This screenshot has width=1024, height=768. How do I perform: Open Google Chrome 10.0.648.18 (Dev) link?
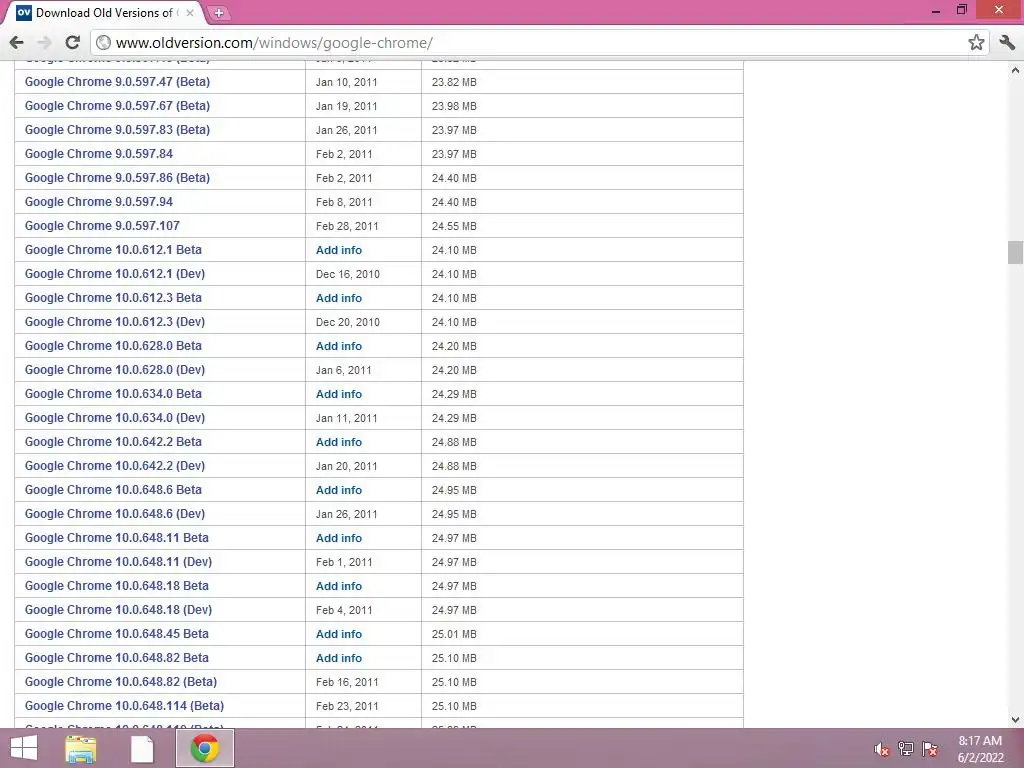(118, 610)
